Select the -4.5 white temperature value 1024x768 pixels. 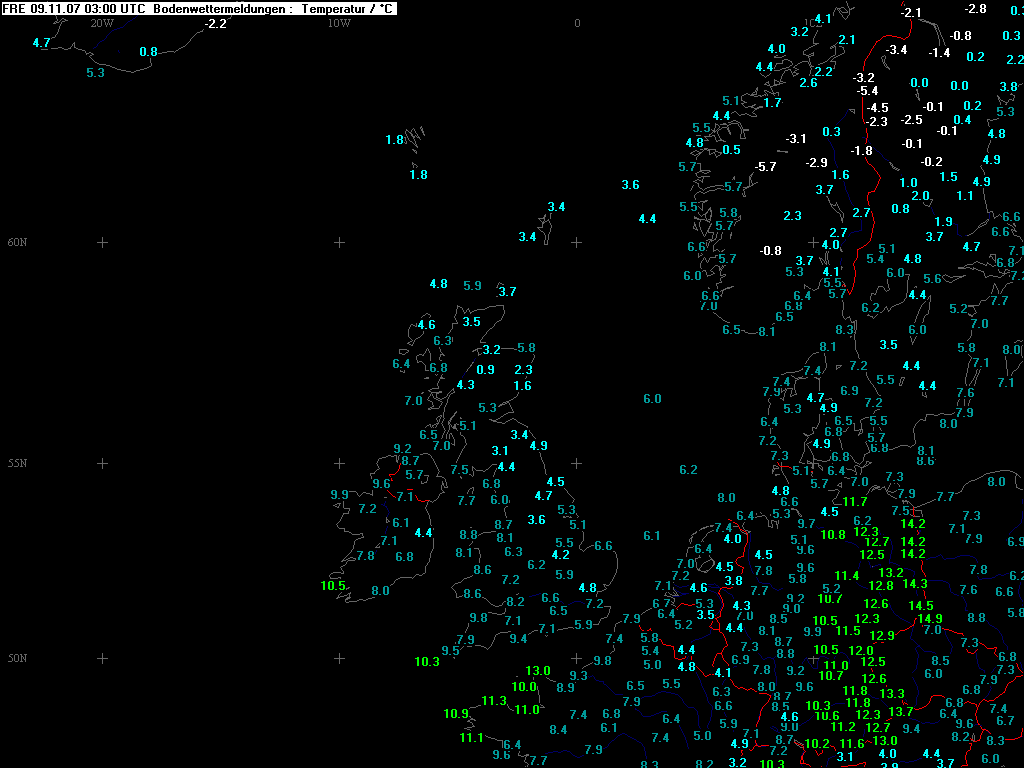[877, 107]
